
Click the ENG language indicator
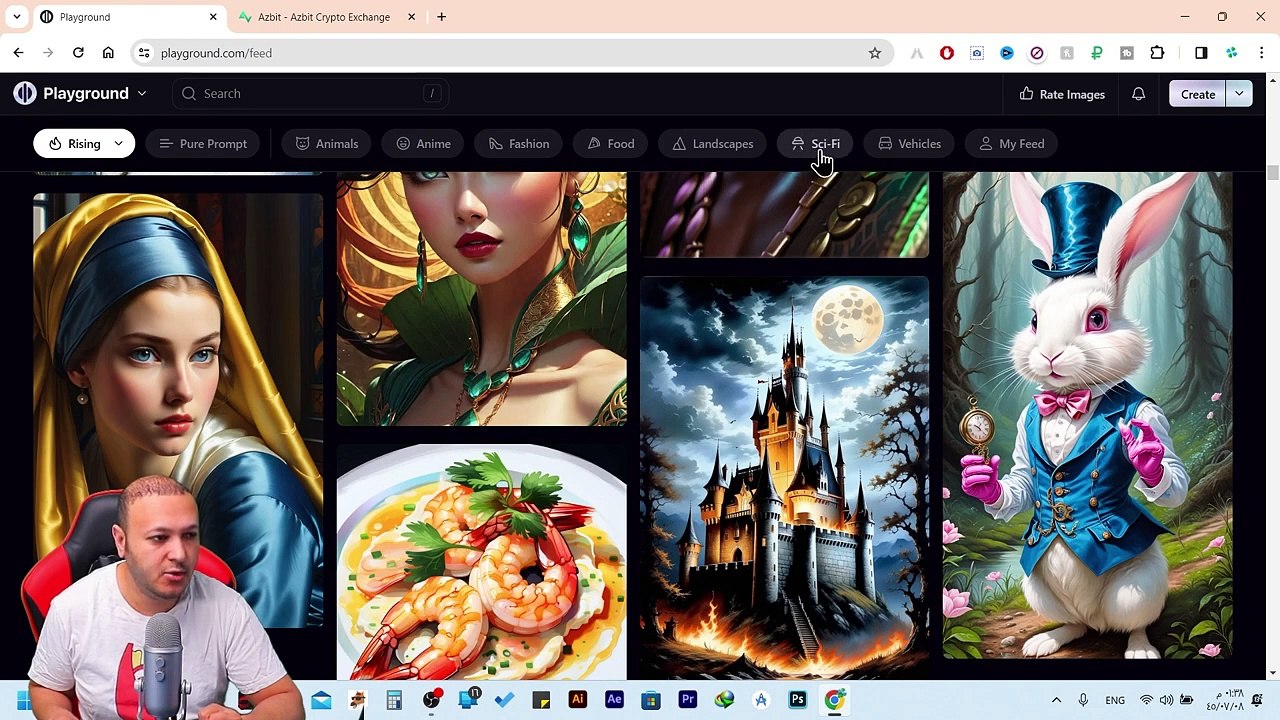tap(1115, 700)
